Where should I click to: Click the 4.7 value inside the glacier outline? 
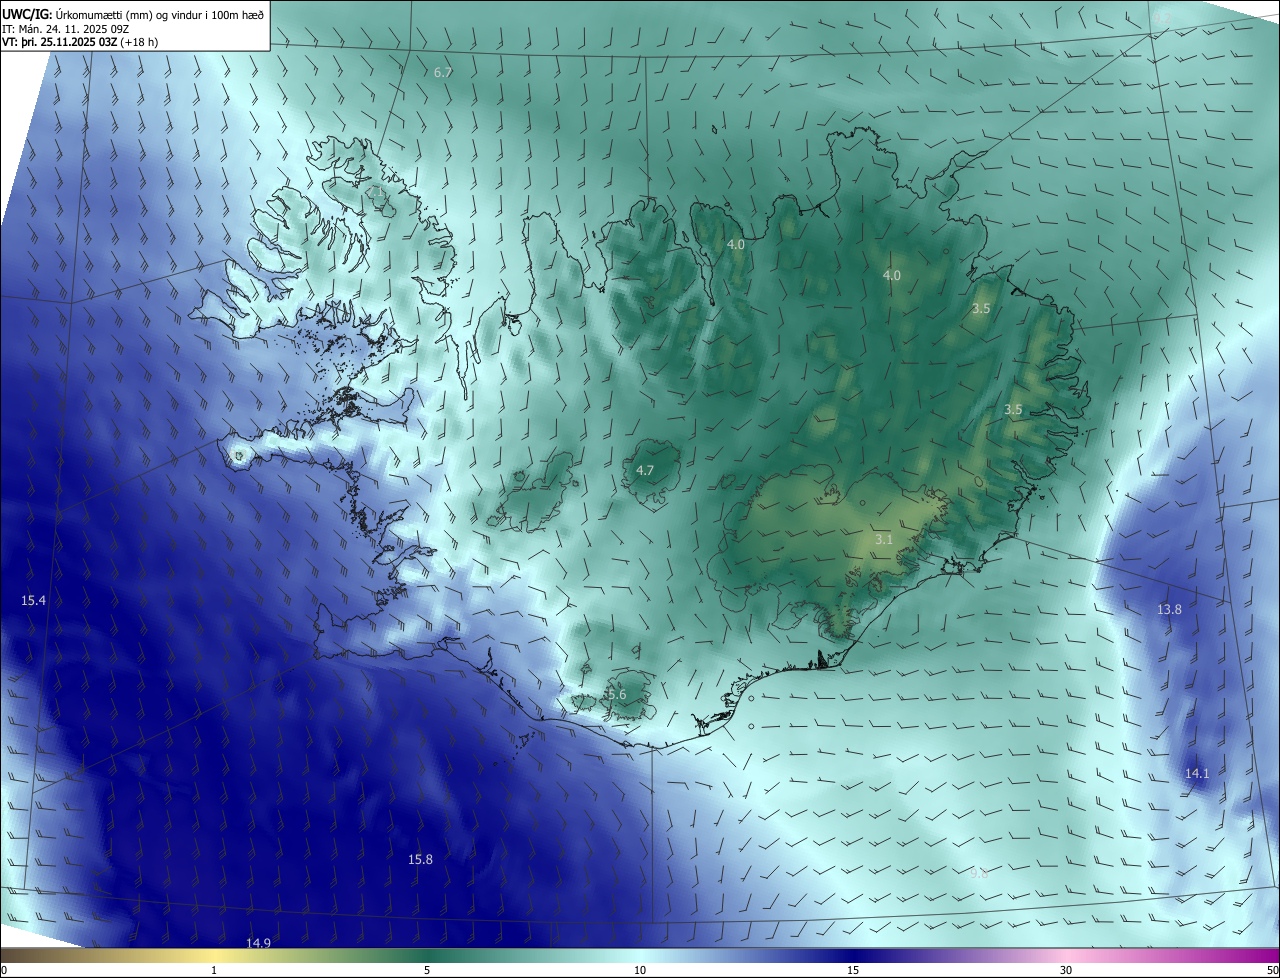click(x=645, y=470)
